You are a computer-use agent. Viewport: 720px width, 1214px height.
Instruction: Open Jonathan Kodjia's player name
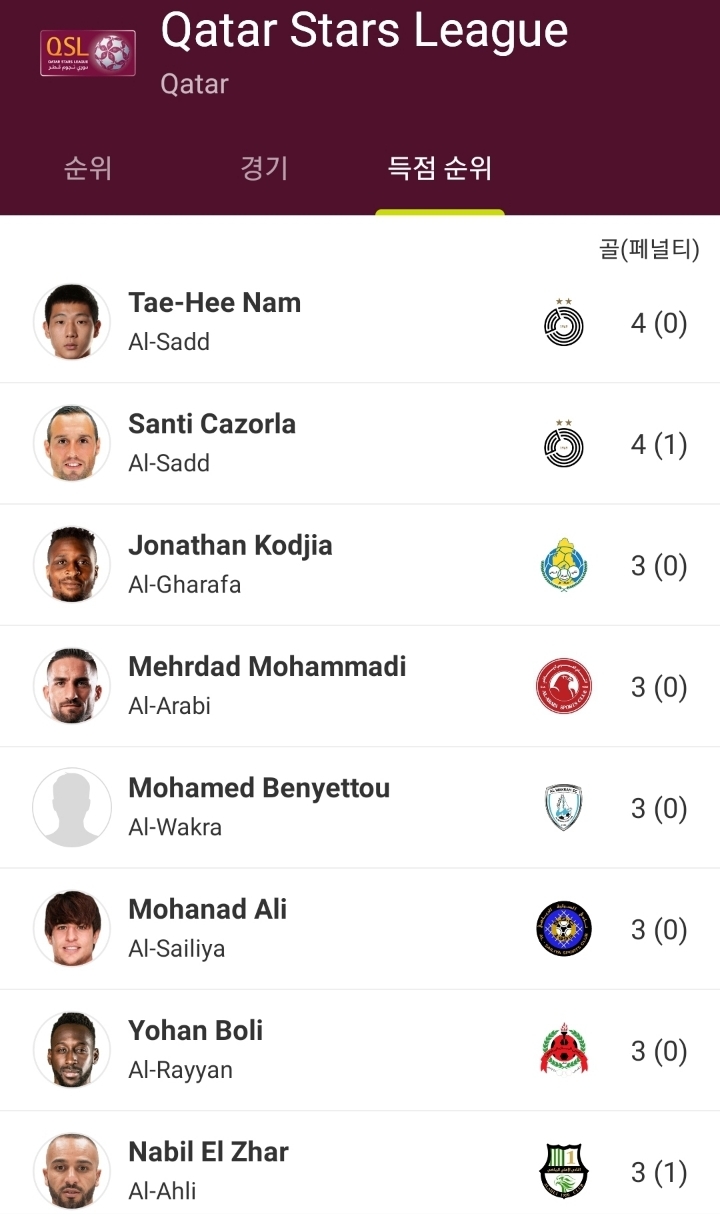click(x=230, y=545)
